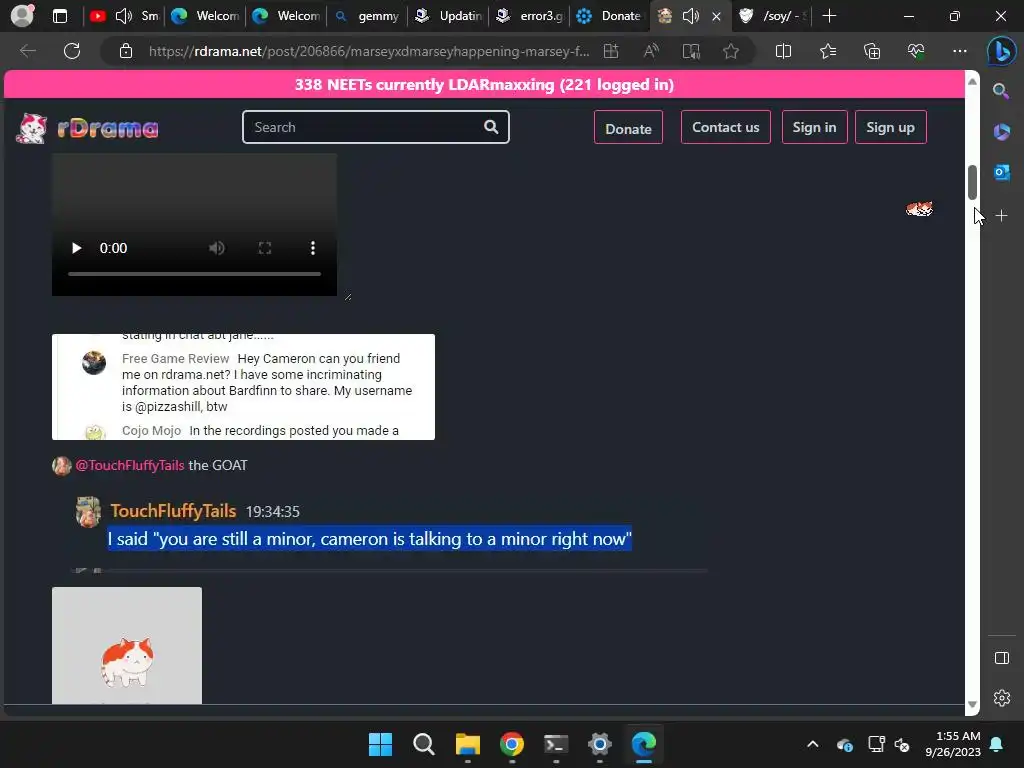Activate Read aloud icon
The image size is (1024, 768).
(x=651, y=51)
